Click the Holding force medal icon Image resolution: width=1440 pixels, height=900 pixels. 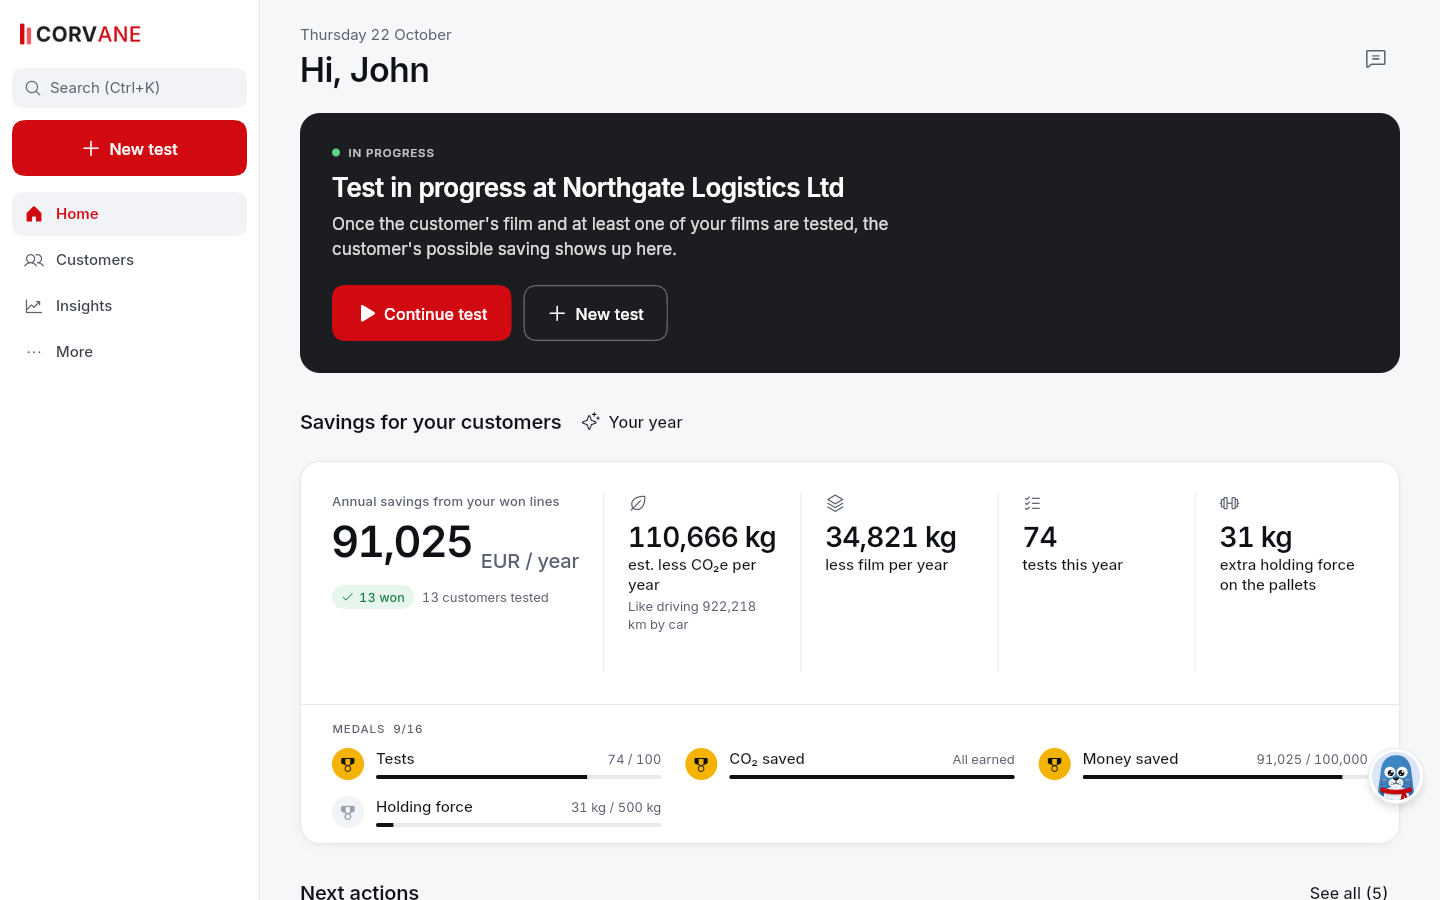pos(348,812)
